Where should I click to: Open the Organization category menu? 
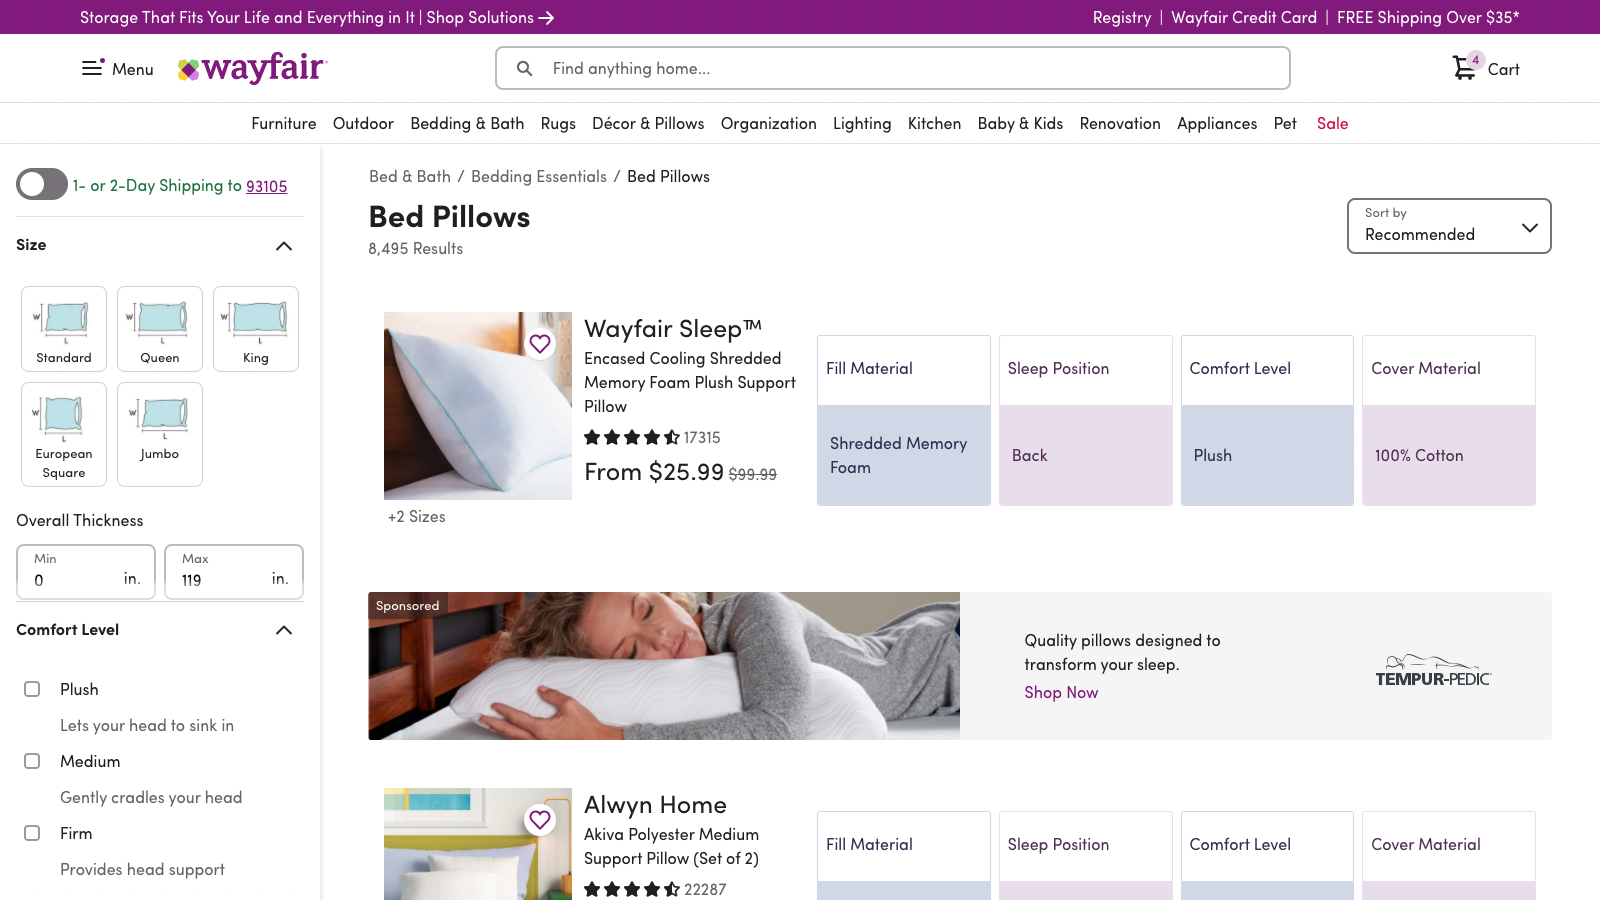[769, 123]
